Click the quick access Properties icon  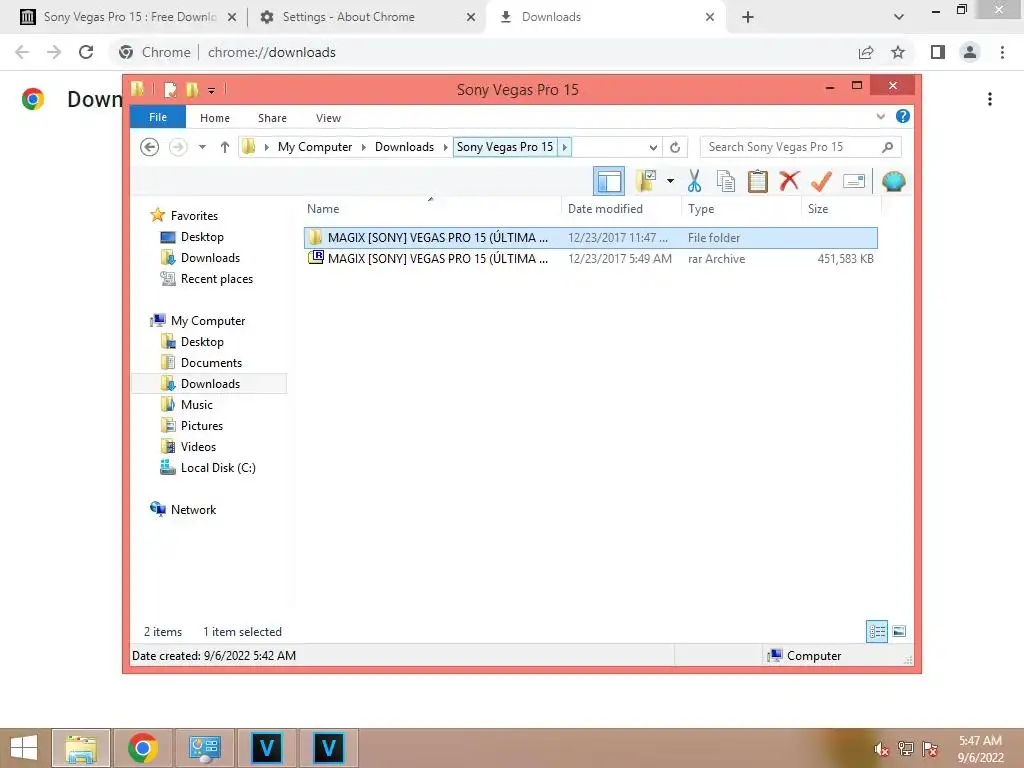(x=170, y=89)
